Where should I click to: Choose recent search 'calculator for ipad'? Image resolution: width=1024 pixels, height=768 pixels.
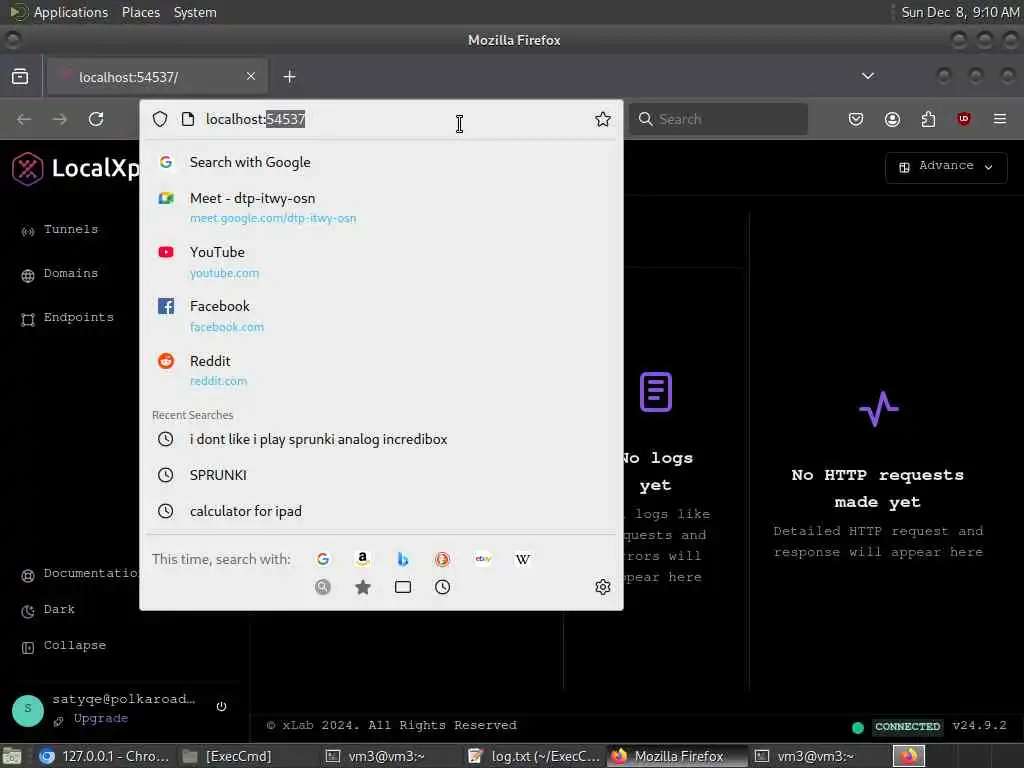point(381,511)
